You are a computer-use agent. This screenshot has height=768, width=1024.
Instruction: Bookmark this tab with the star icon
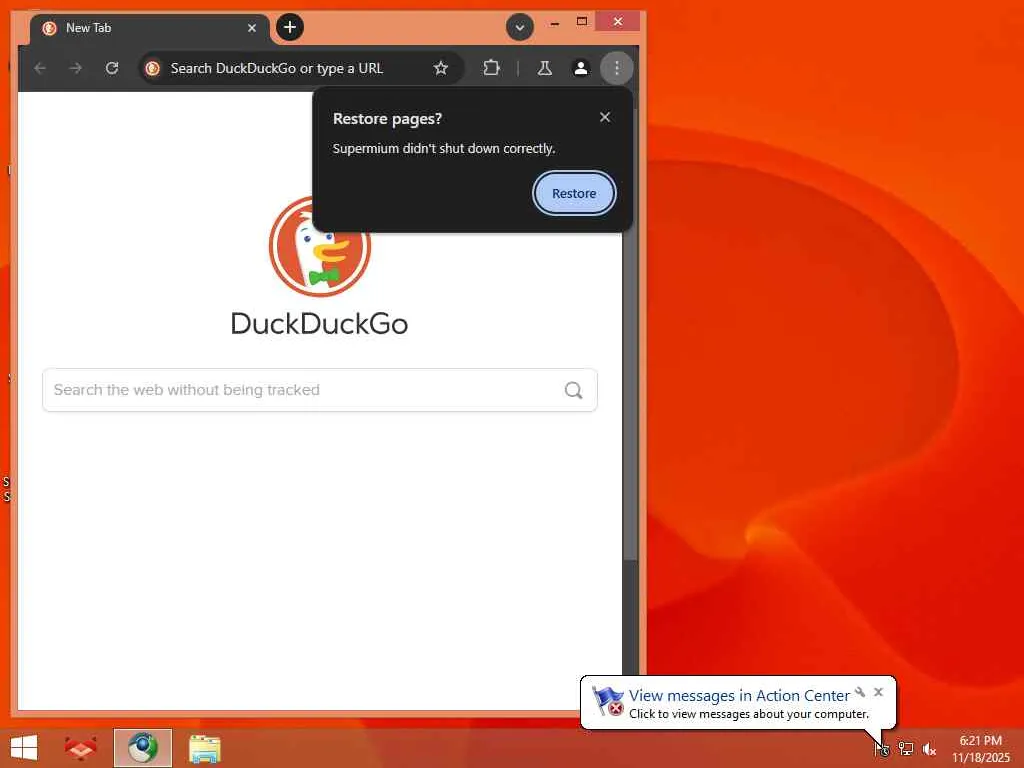pyautogui.click(x=441, y=68)
